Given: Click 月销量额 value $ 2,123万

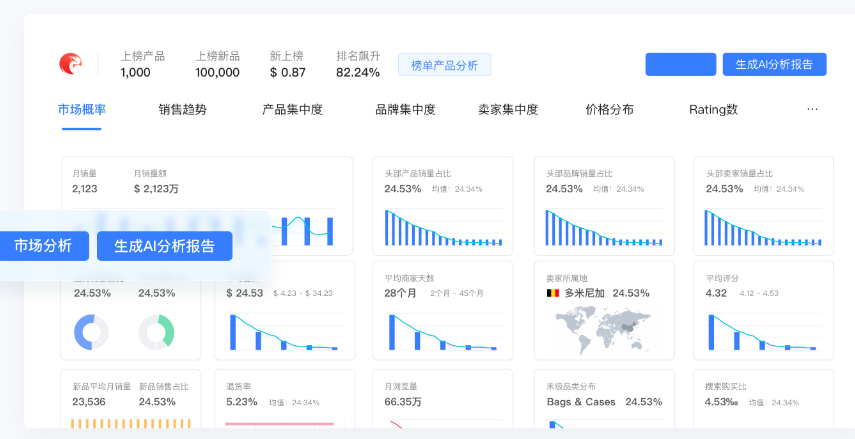Looking at the screenshot, I should pos(156,189).
